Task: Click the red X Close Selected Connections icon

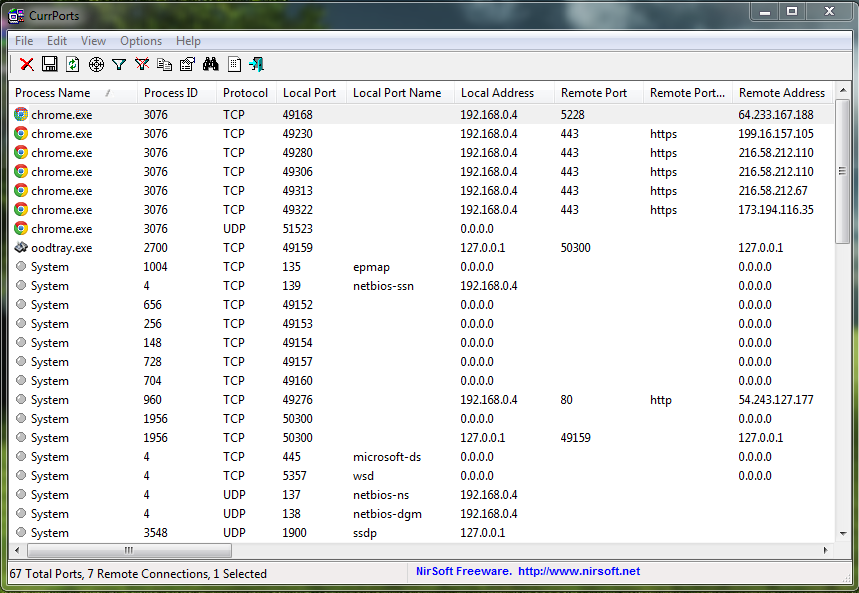Action: tap(27, 64)
